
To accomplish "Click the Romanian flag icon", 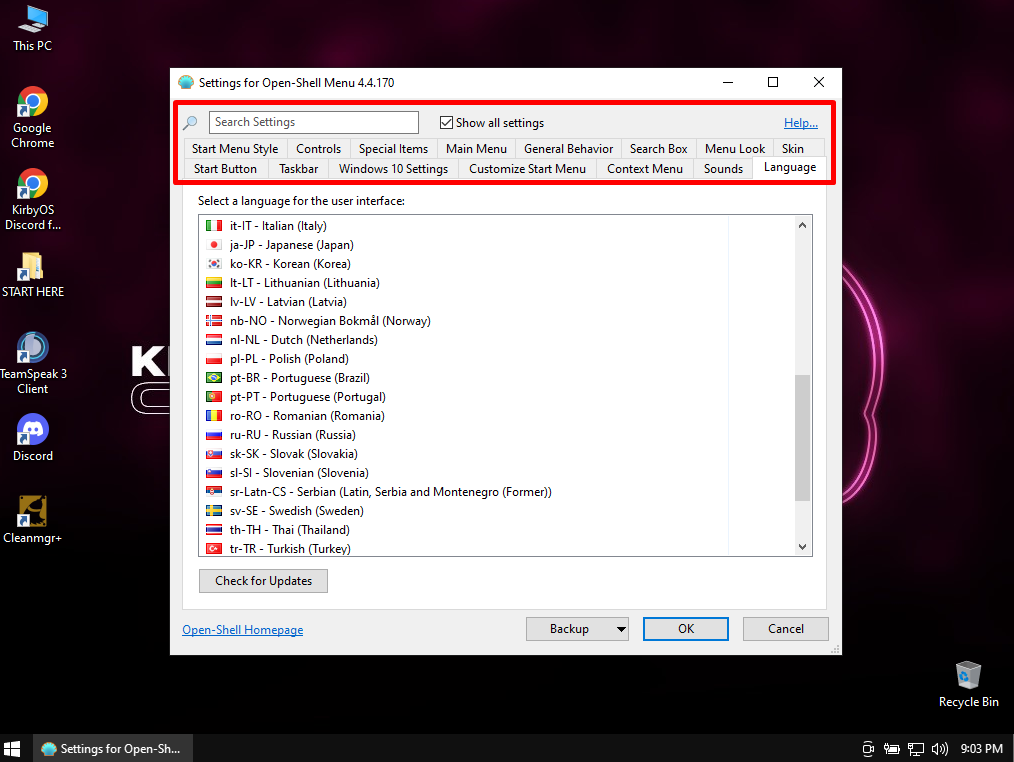I will pos(214,416).
